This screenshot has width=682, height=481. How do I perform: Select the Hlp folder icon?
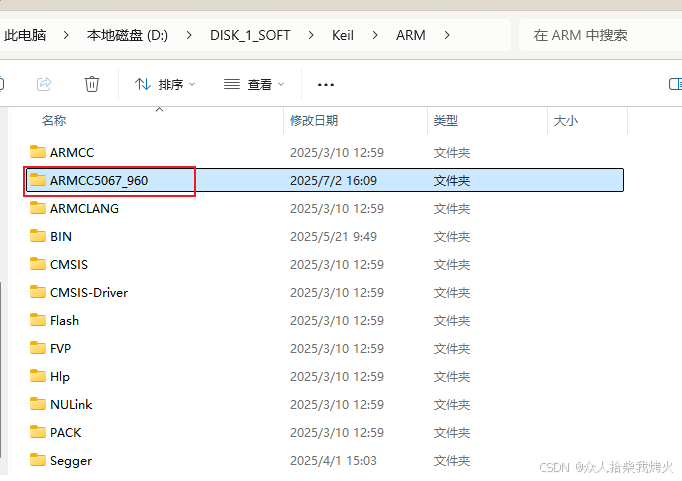click(x=38, y=376)
